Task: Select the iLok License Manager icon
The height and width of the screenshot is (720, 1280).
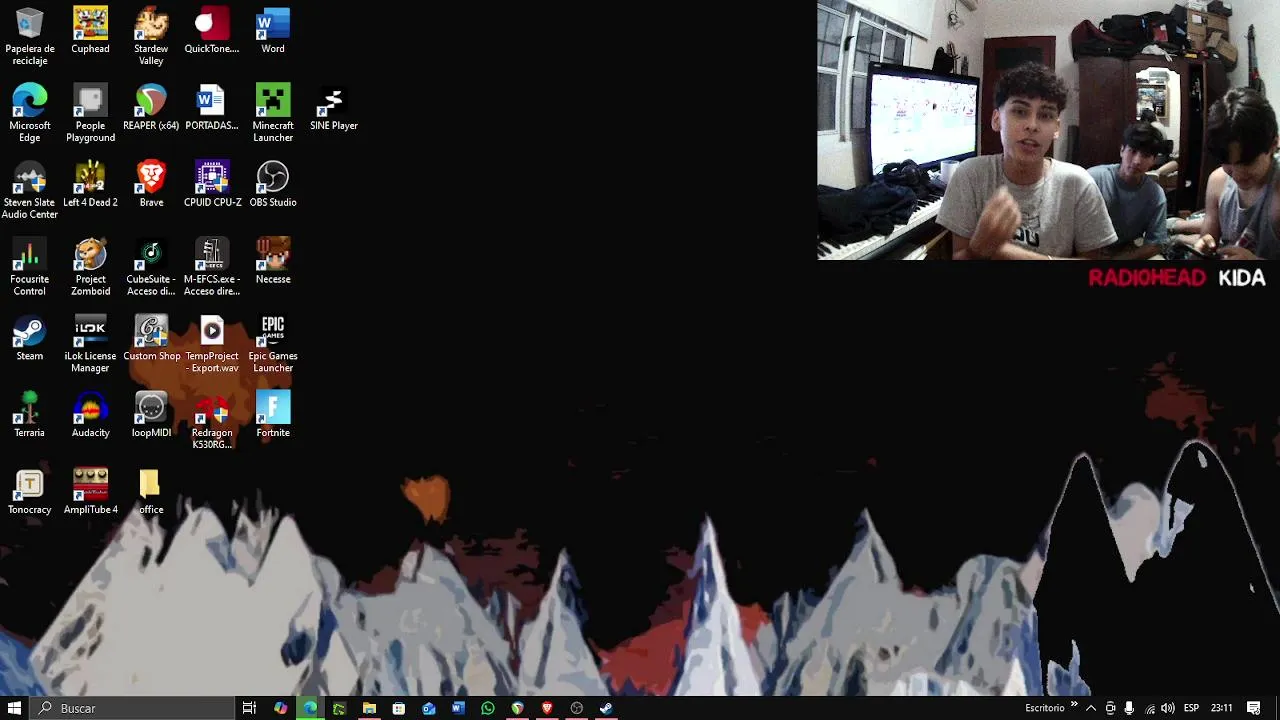Action: click(x=90, y=344)
